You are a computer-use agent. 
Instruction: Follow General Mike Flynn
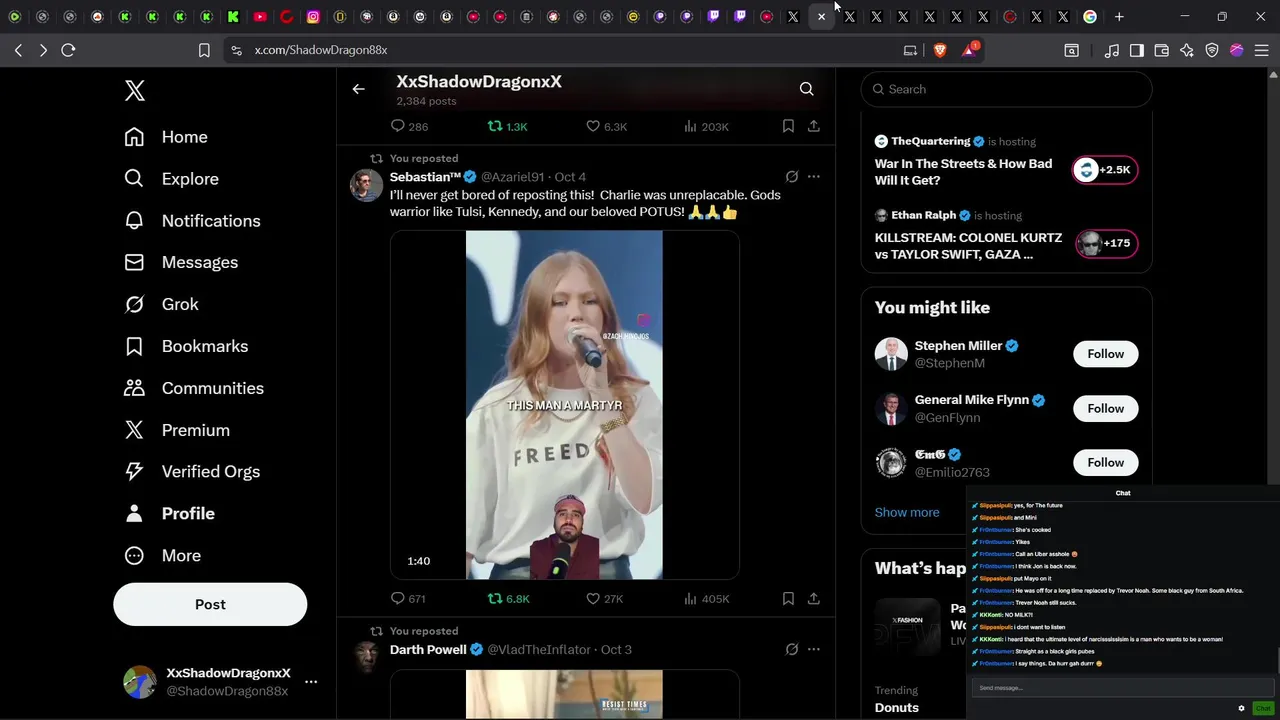click(1105, 408)
